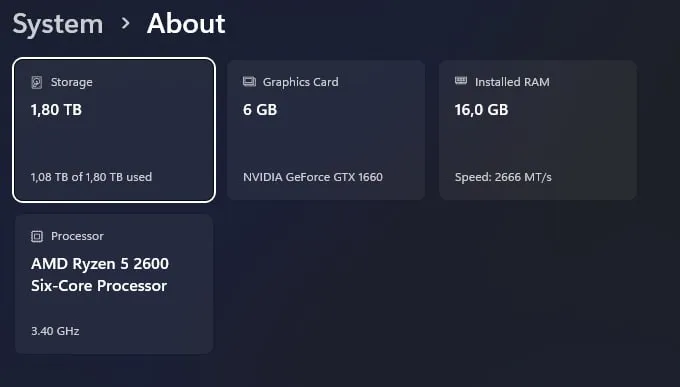Open the Installed RAM tile
680x387 pixels.
click(538, 130)
